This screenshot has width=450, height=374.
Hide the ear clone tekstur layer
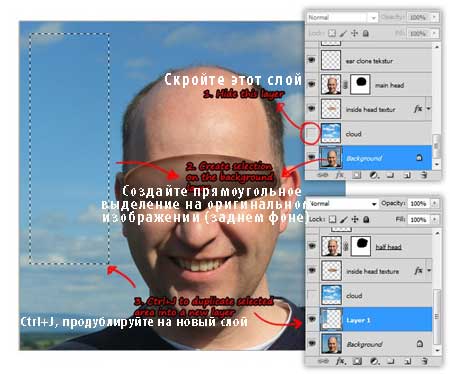[311, 60]
